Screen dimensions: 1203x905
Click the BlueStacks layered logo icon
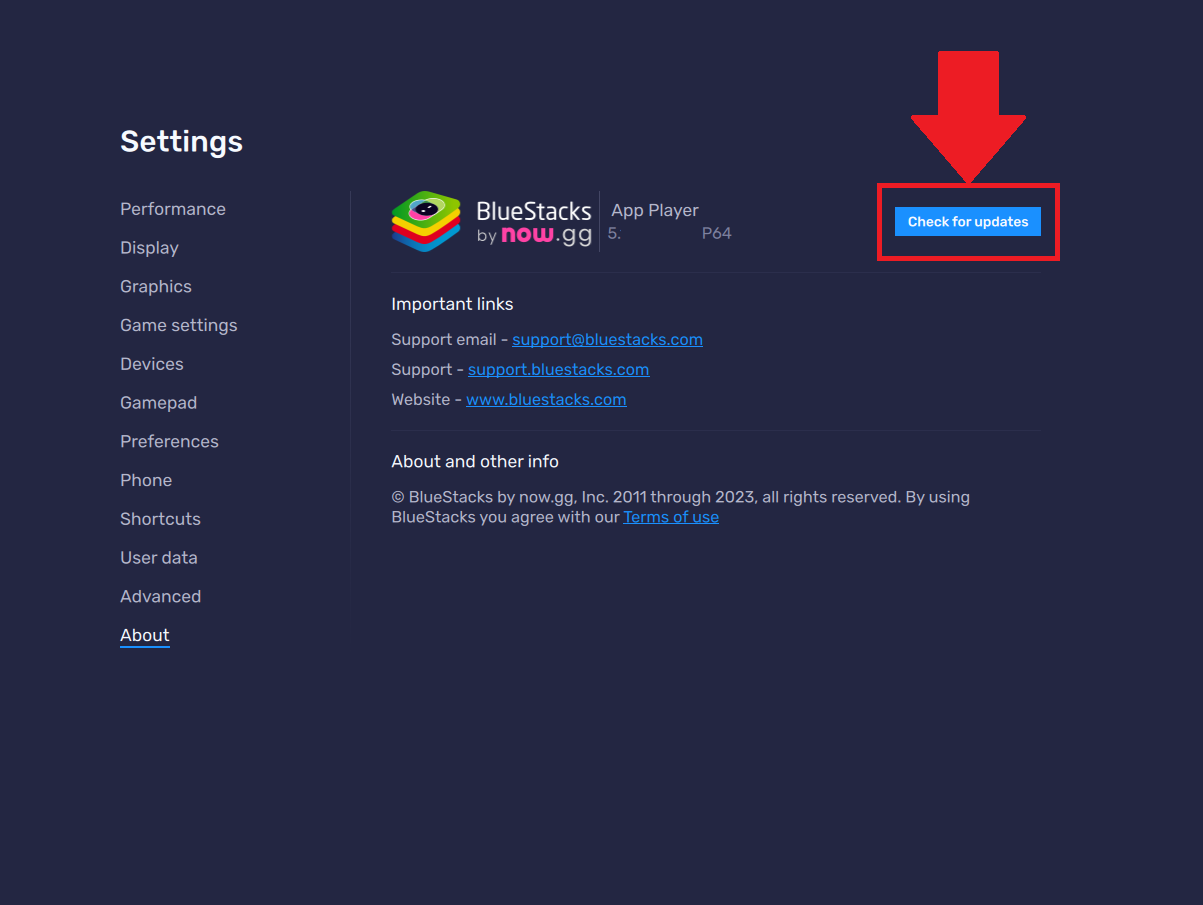[x=426, y=221]
